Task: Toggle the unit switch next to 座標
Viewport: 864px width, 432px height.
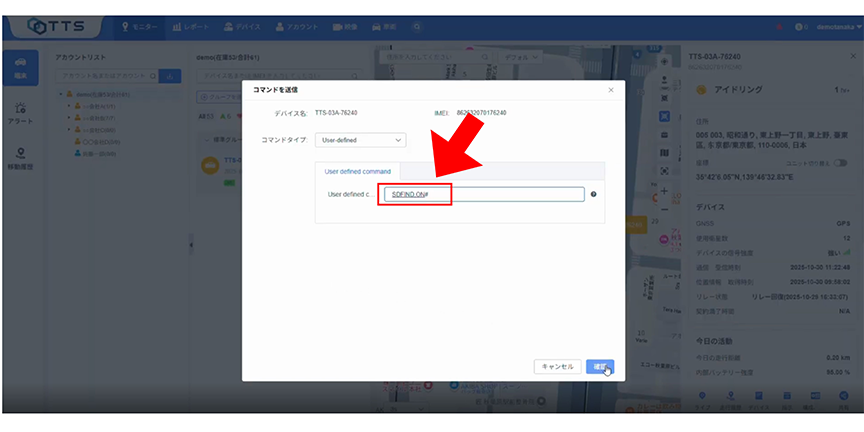Action: click(839, 162)
